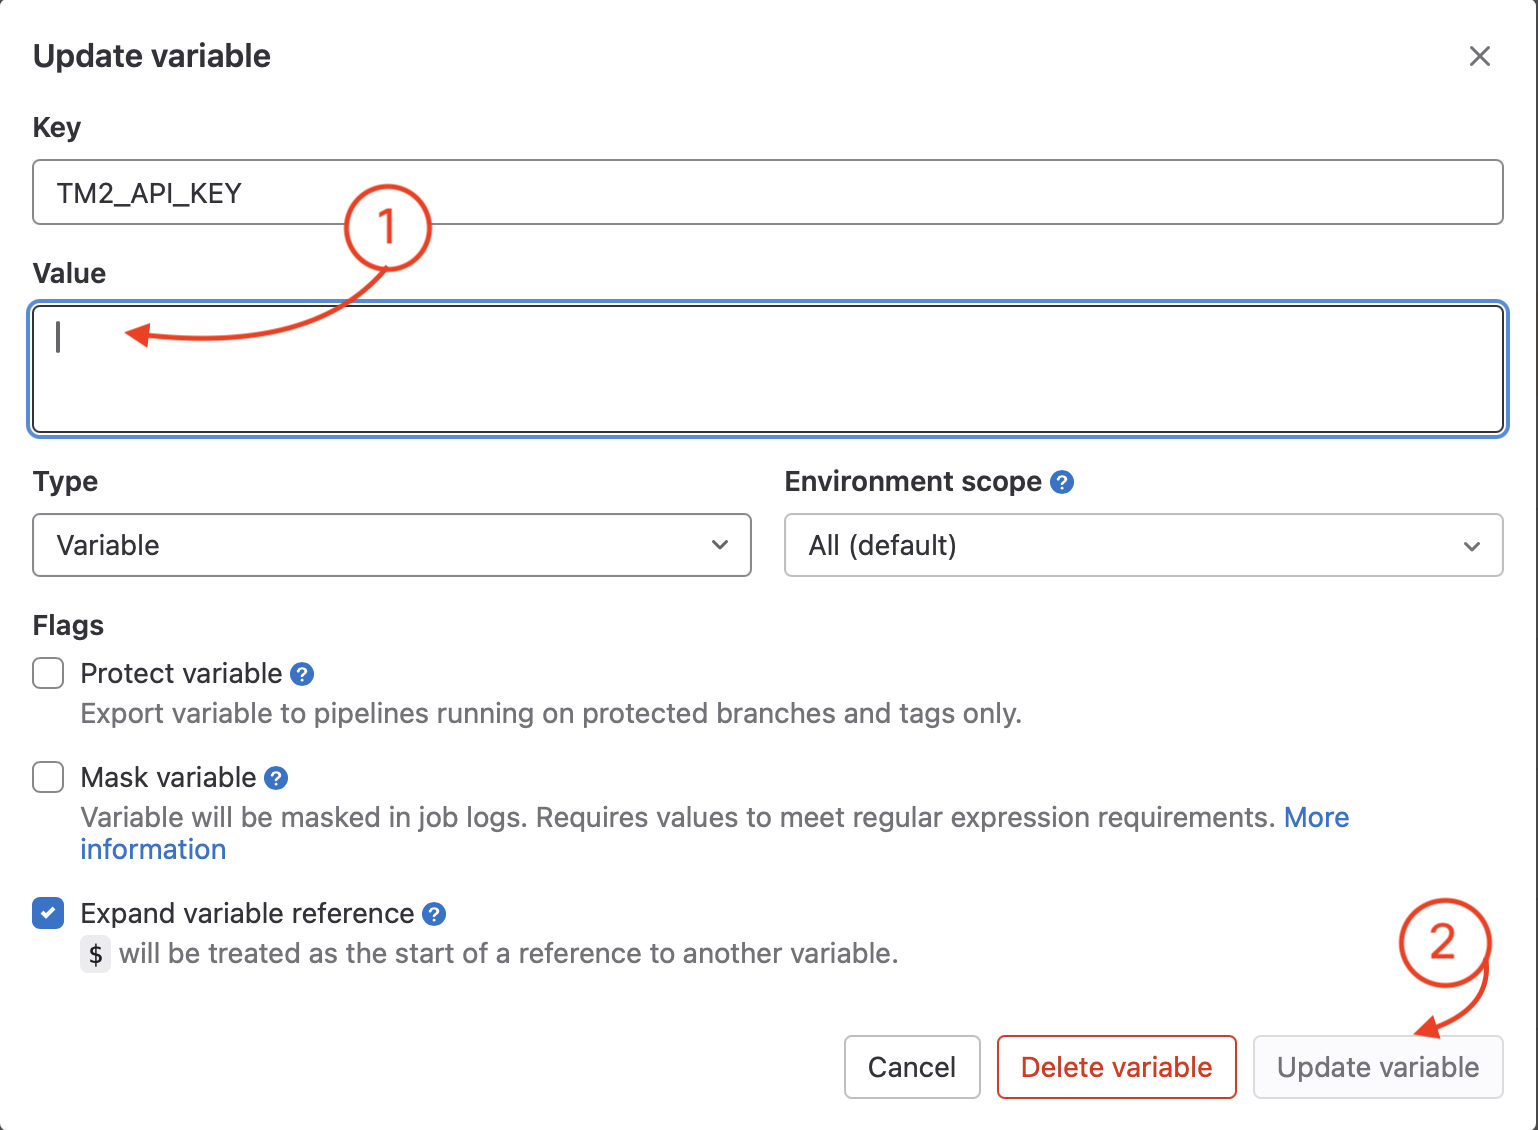
Task: Click the Flags section heading
Action: point(68,626)
